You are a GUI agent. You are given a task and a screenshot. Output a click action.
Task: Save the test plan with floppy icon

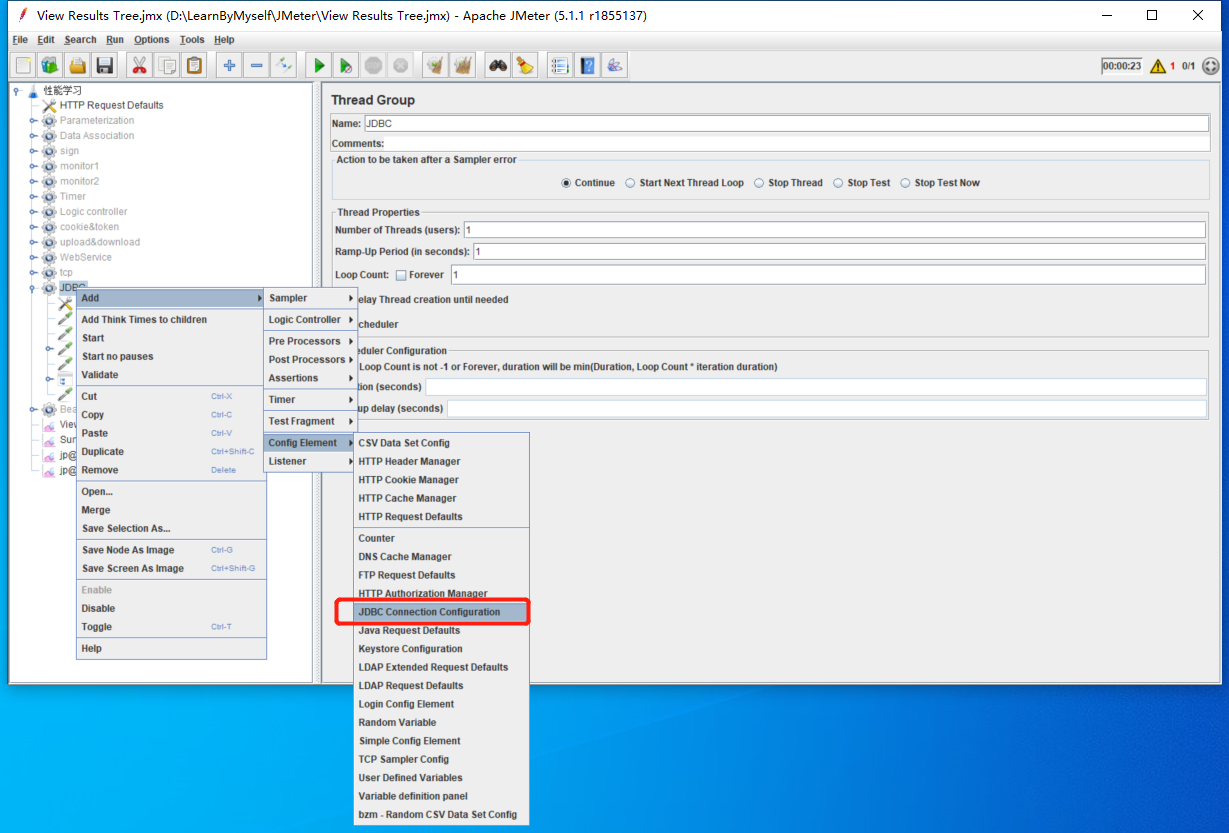[x=104, y=66]
